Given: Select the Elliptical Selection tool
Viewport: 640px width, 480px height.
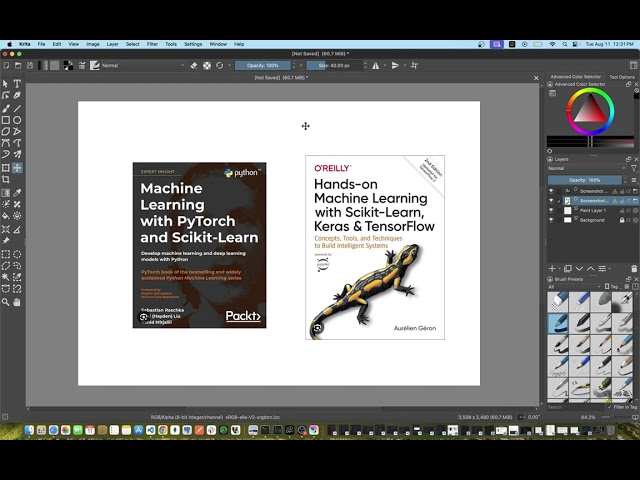Looking at the screenshot, I should coord(17,254).
